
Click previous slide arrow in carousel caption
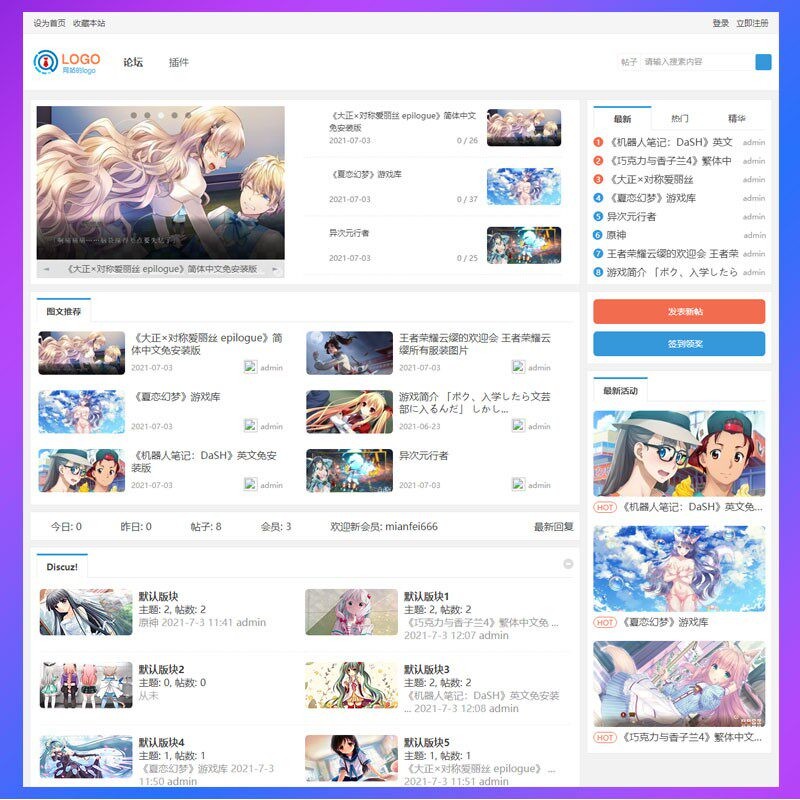[46, 269]
